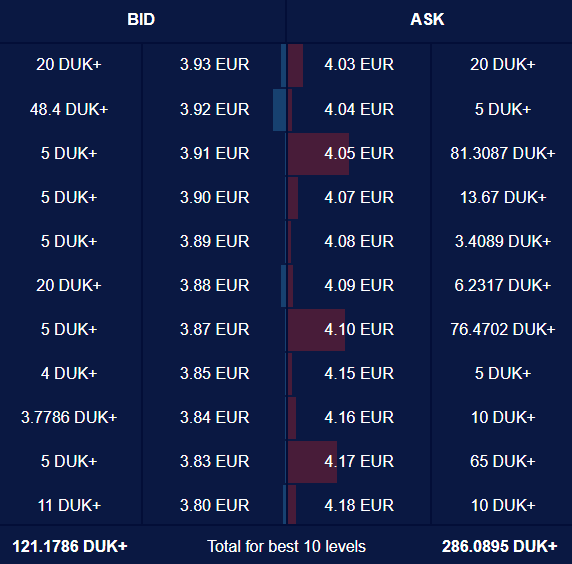Click the ASK column header
The width and height of the screenshot is (572, 564).
tap(427, 19)
